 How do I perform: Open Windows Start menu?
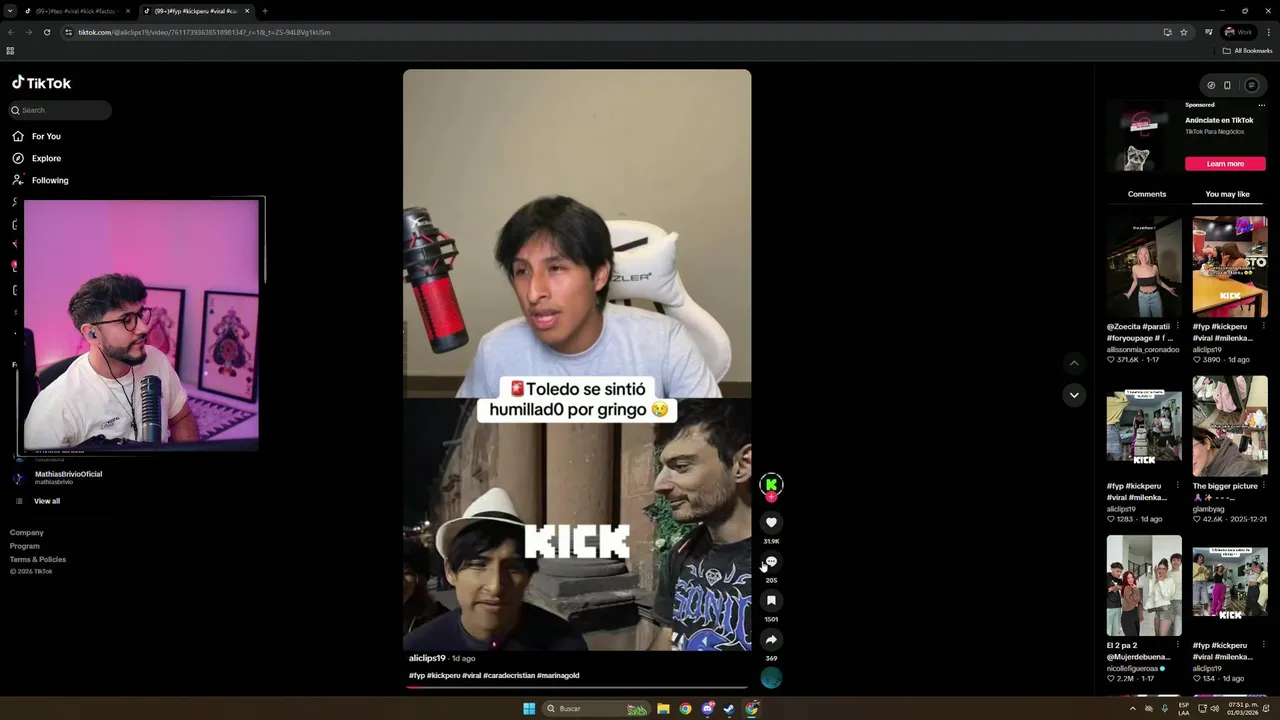click(x=529, y=709)
